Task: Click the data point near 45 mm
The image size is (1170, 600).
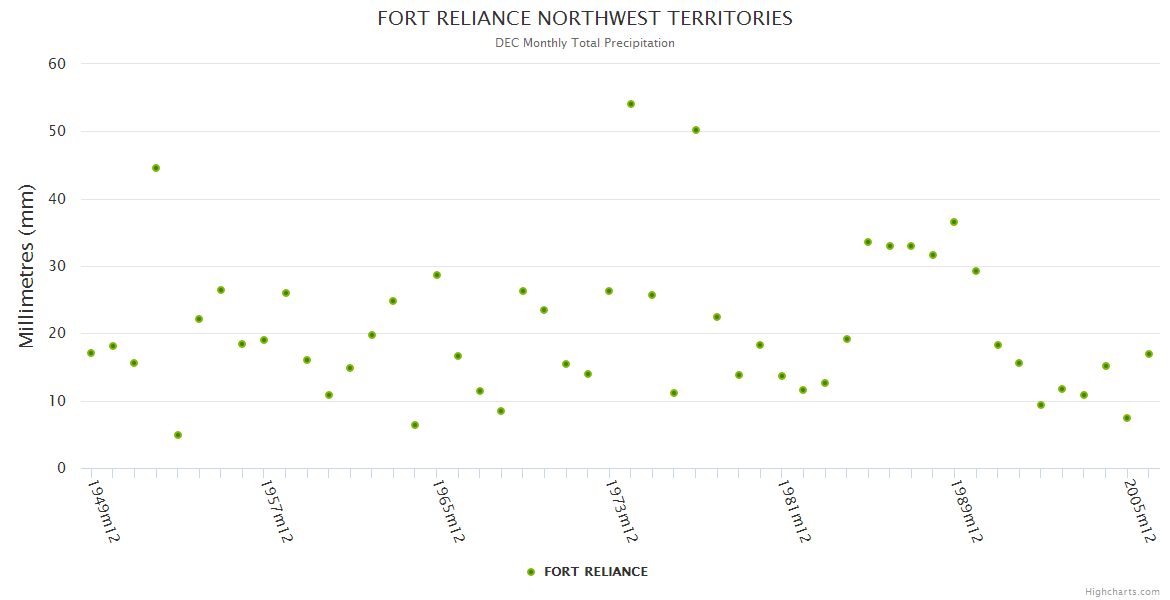Action: [x=156, y=168]
